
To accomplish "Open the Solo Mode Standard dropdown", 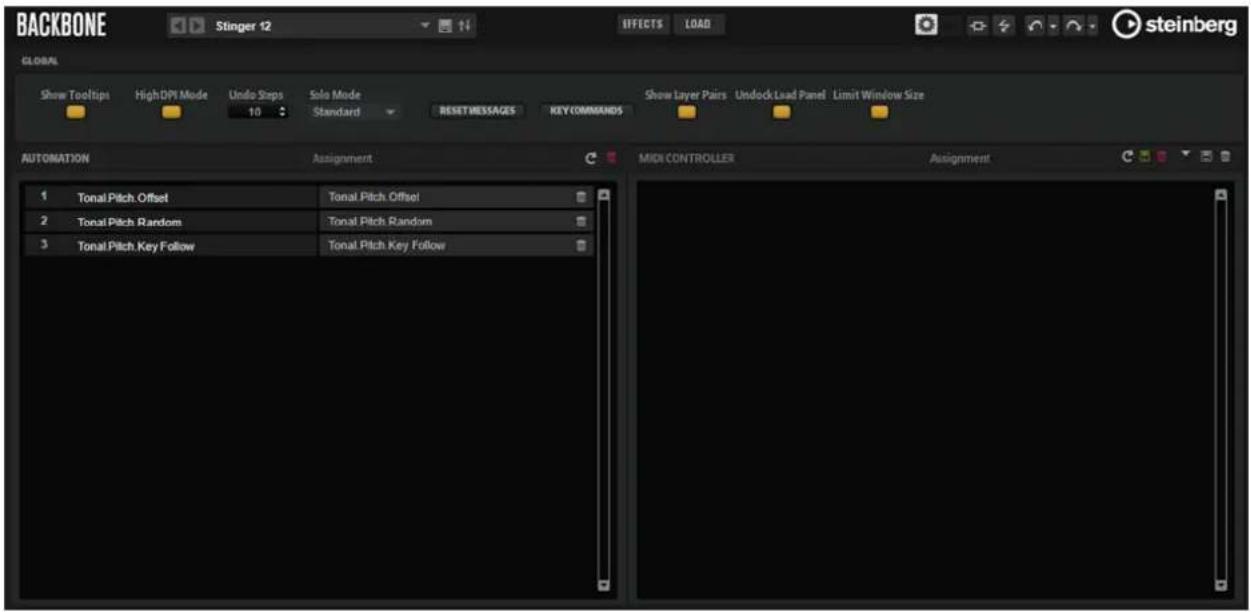I will pyautogui.click(x=353, y=112).
